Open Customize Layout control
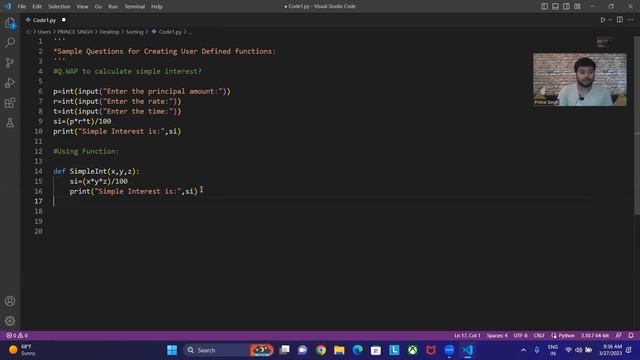 click(577, 6)
